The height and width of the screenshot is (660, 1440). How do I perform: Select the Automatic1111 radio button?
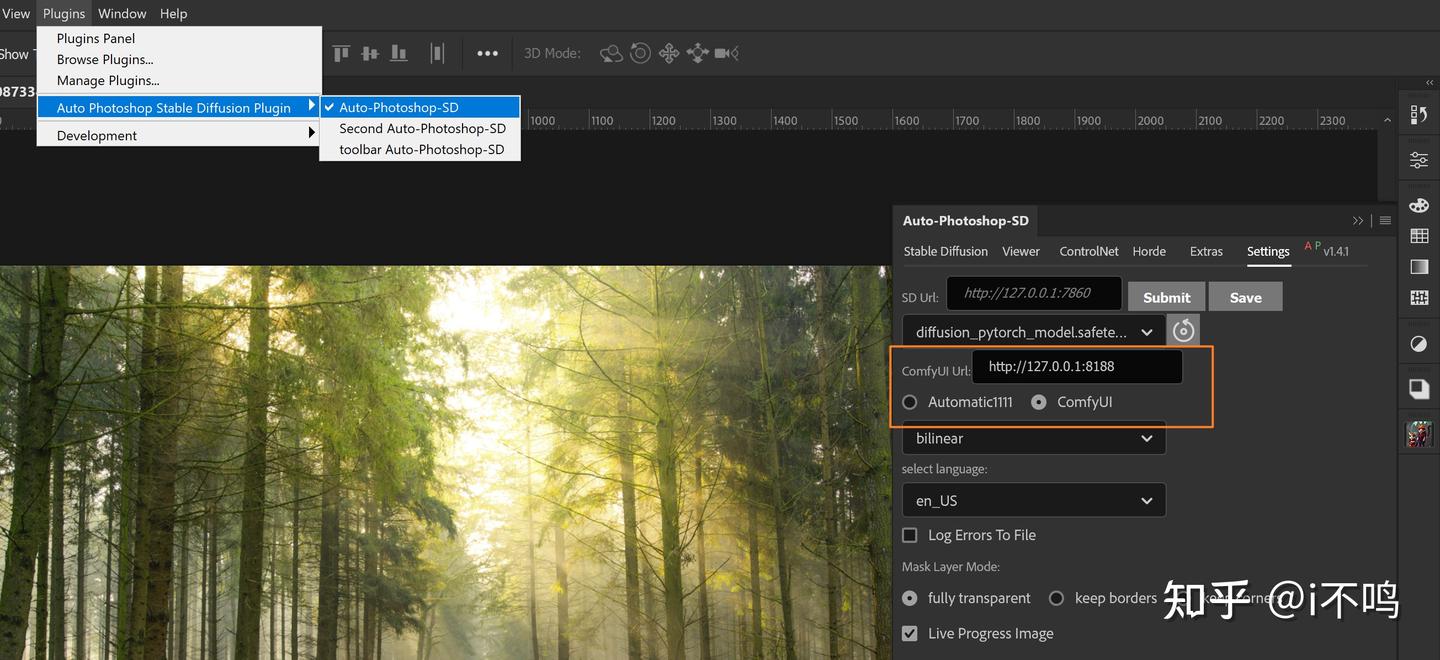[x=910, y=402]
